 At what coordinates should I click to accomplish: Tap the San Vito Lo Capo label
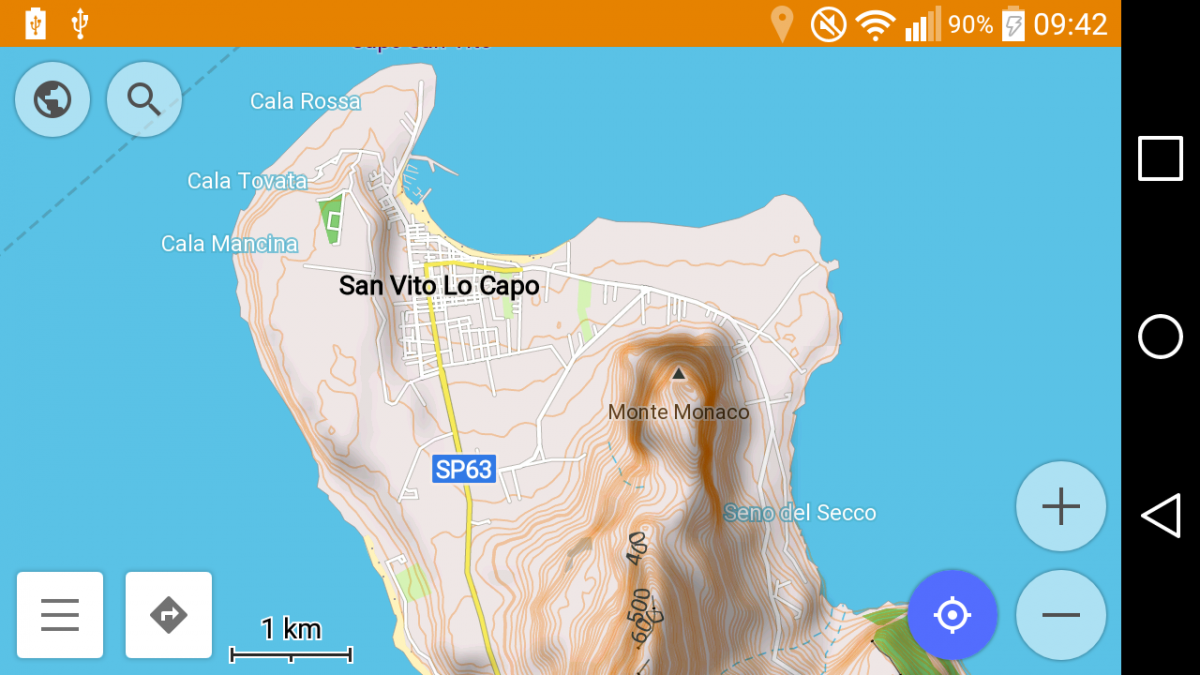439,286
